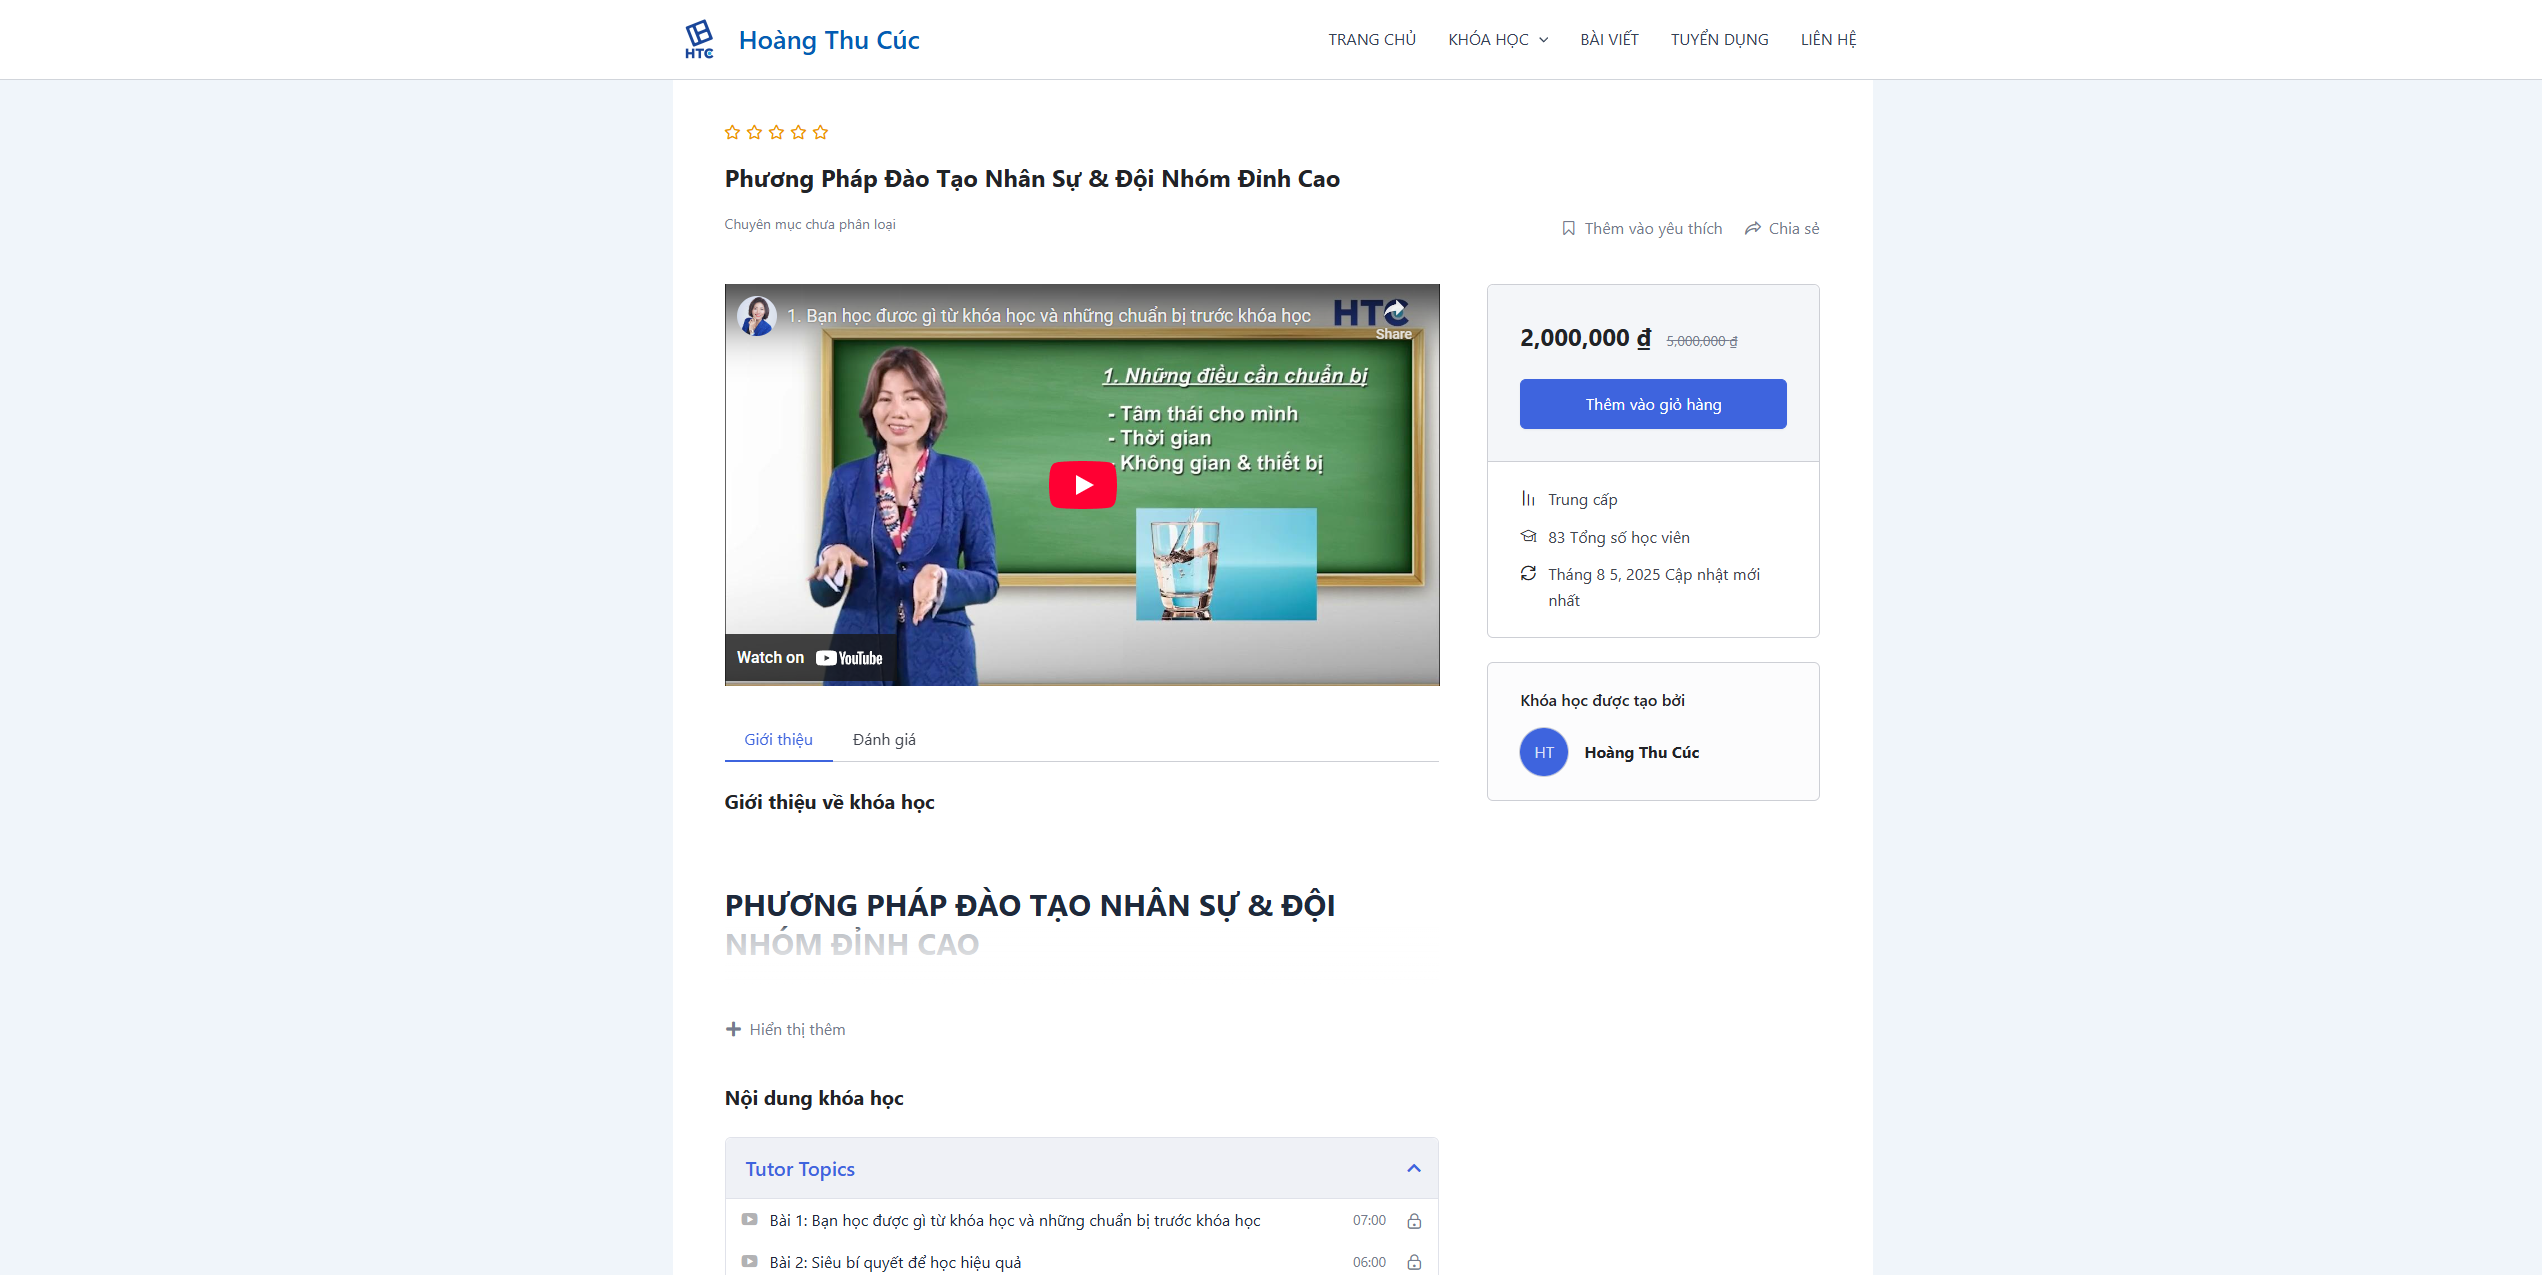Click Watch on YouTube button
This screenshot has height=1275, width=2542.
tap(810, 658)
